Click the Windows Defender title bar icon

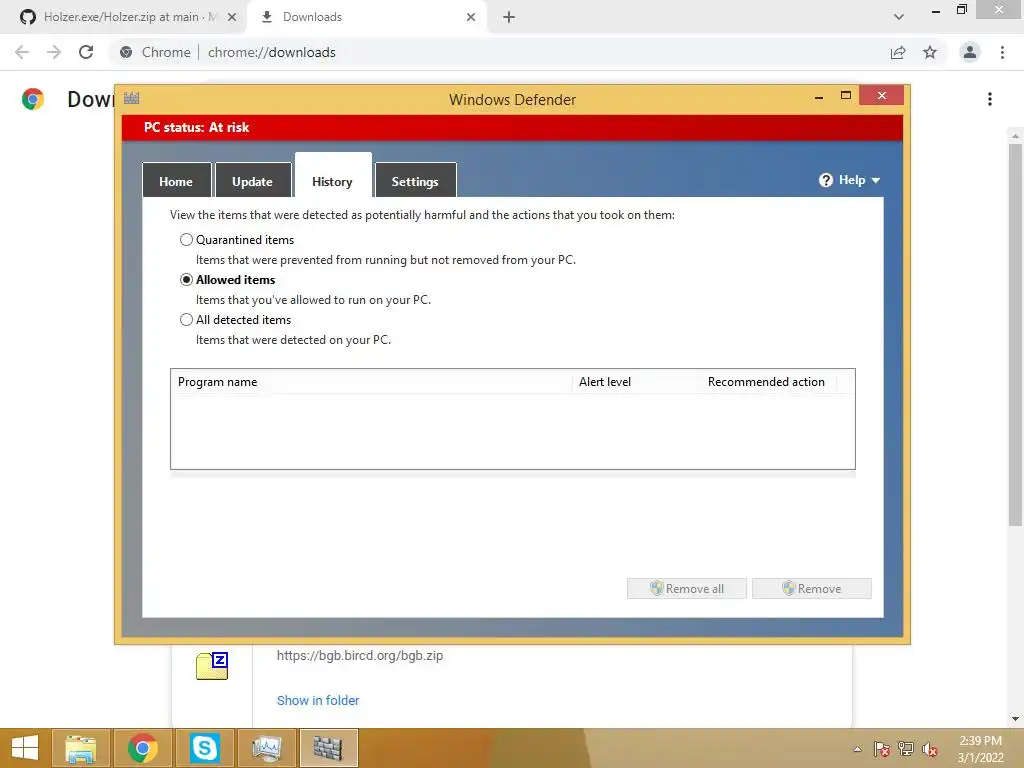(x=131, y=99)
